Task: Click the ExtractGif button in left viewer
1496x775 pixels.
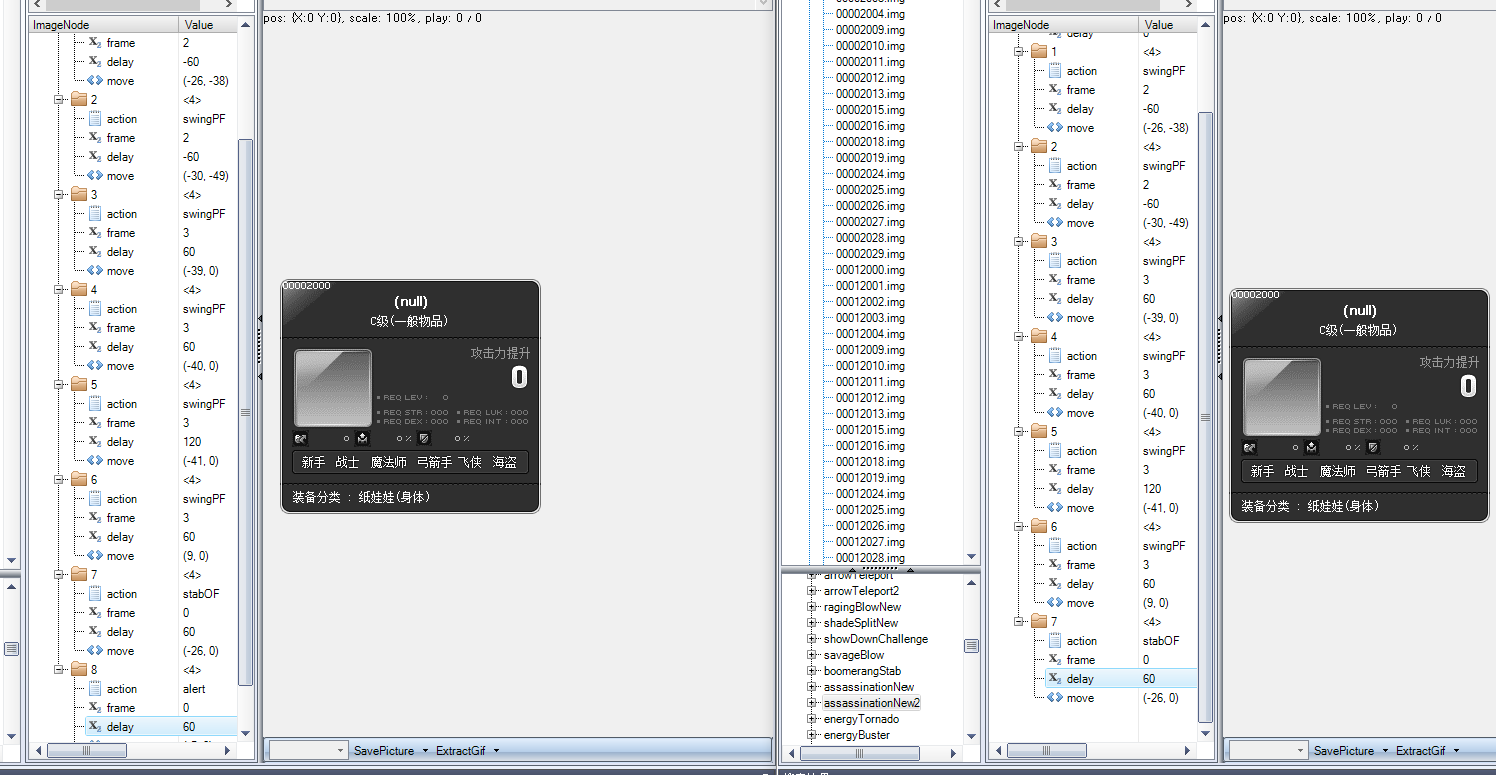Action: tap(461, 751)
